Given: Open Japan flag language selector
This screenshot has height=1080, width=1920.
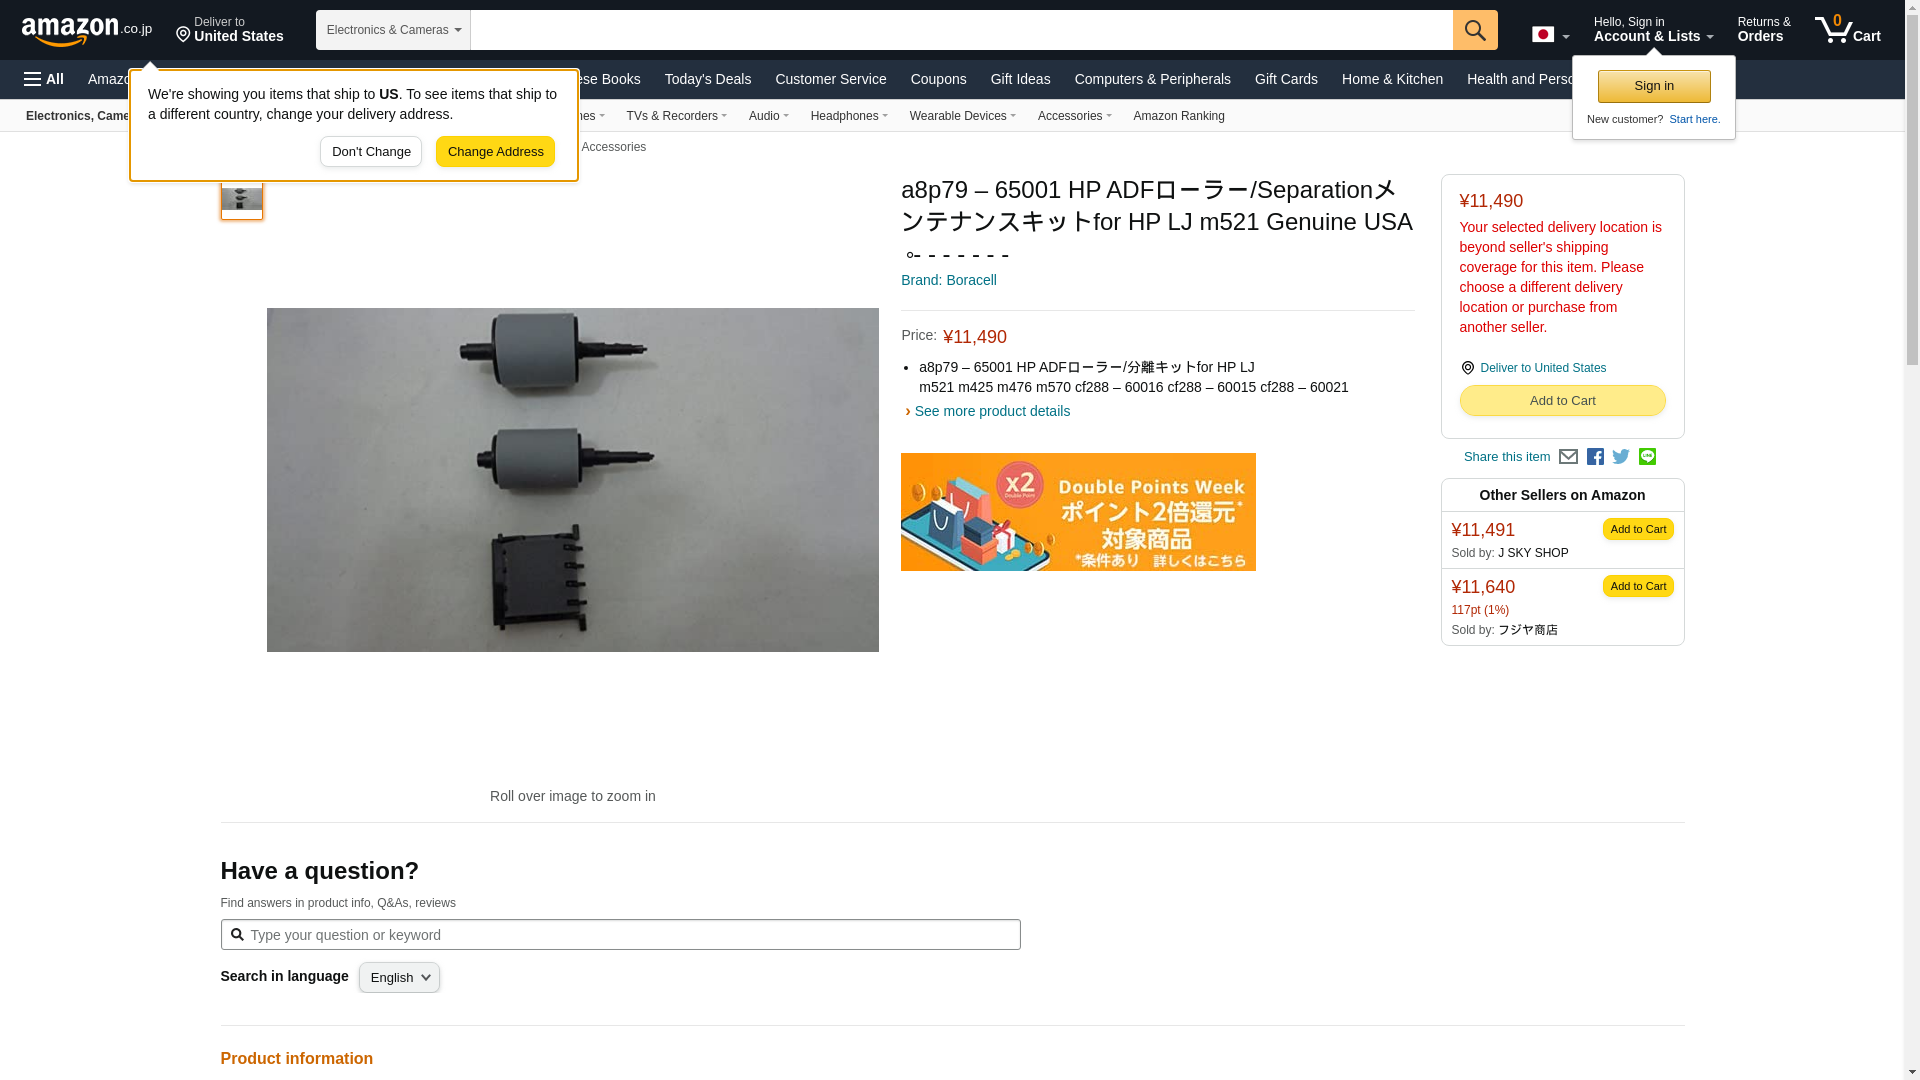Looking at the screenshot, I should (1550, 35).
